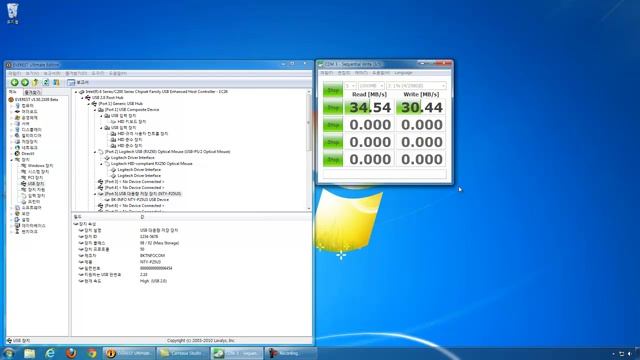Click the top Stop button beside the dropdowns

pos(333,90)
